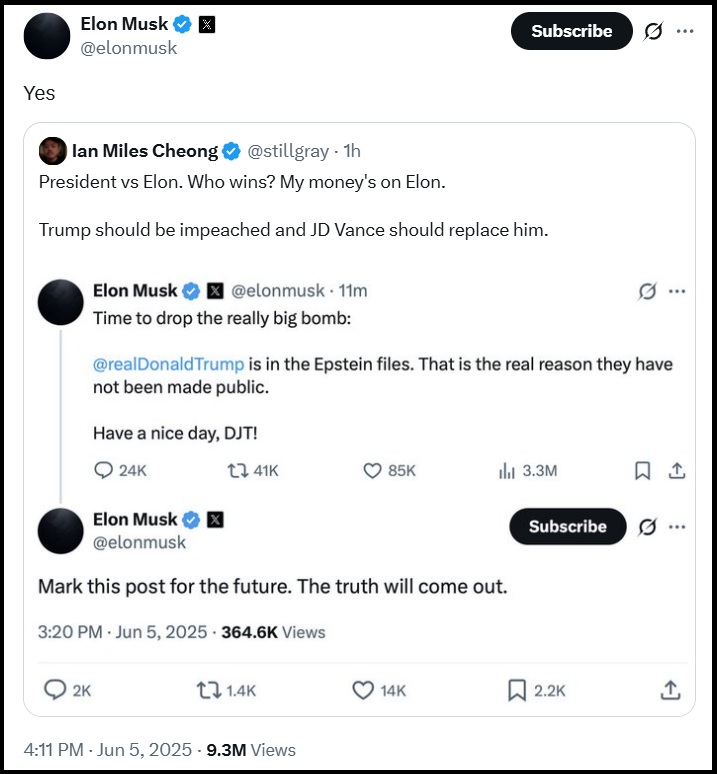The height and width of the screenshot is (774, 717).
Task: Click the Subscribe button in quoted post
Action: coord(567,526)
